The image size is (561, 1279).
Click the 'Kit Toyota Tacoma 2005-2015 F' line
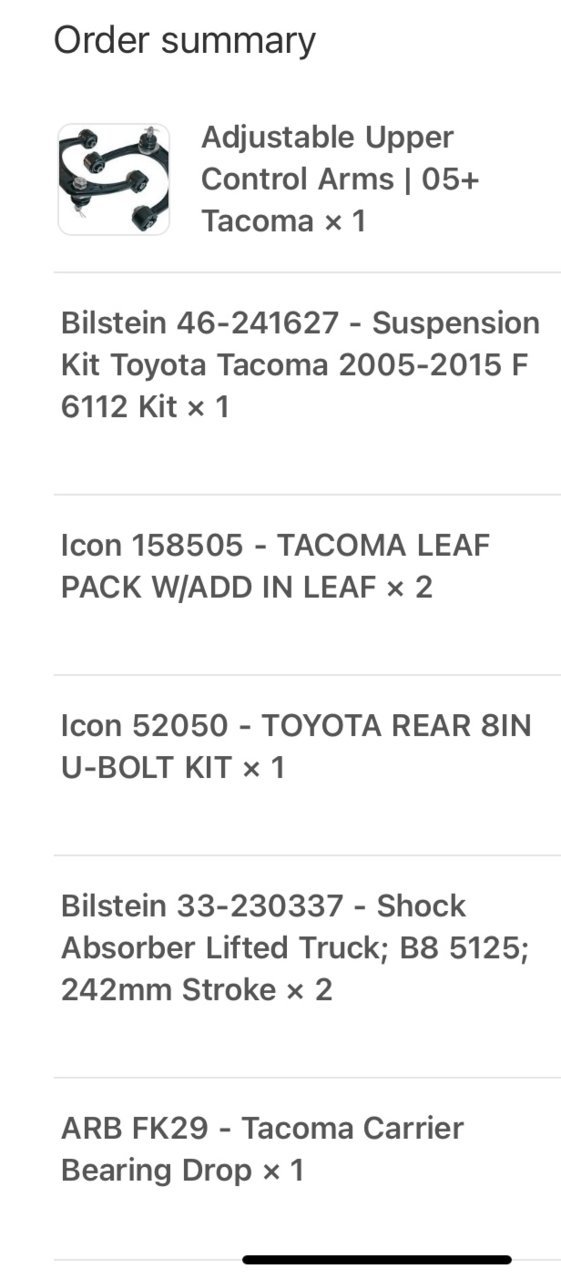pos(295,365)
